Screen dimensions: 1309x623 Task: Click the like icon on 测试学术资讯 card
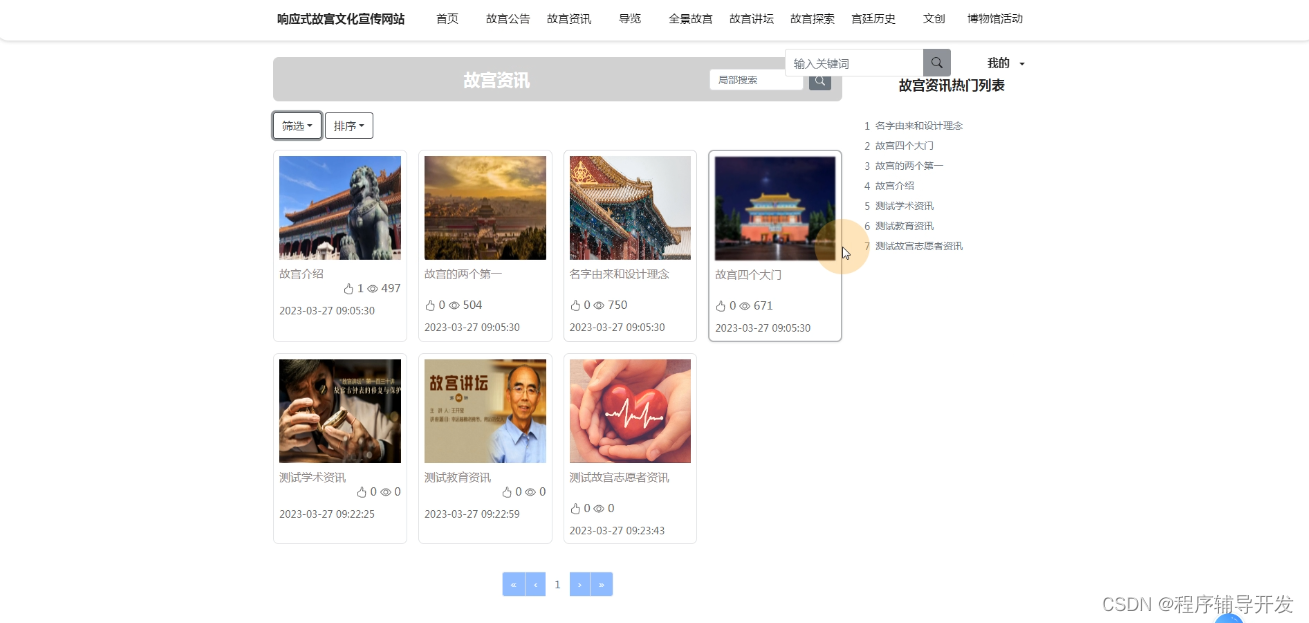362,492
